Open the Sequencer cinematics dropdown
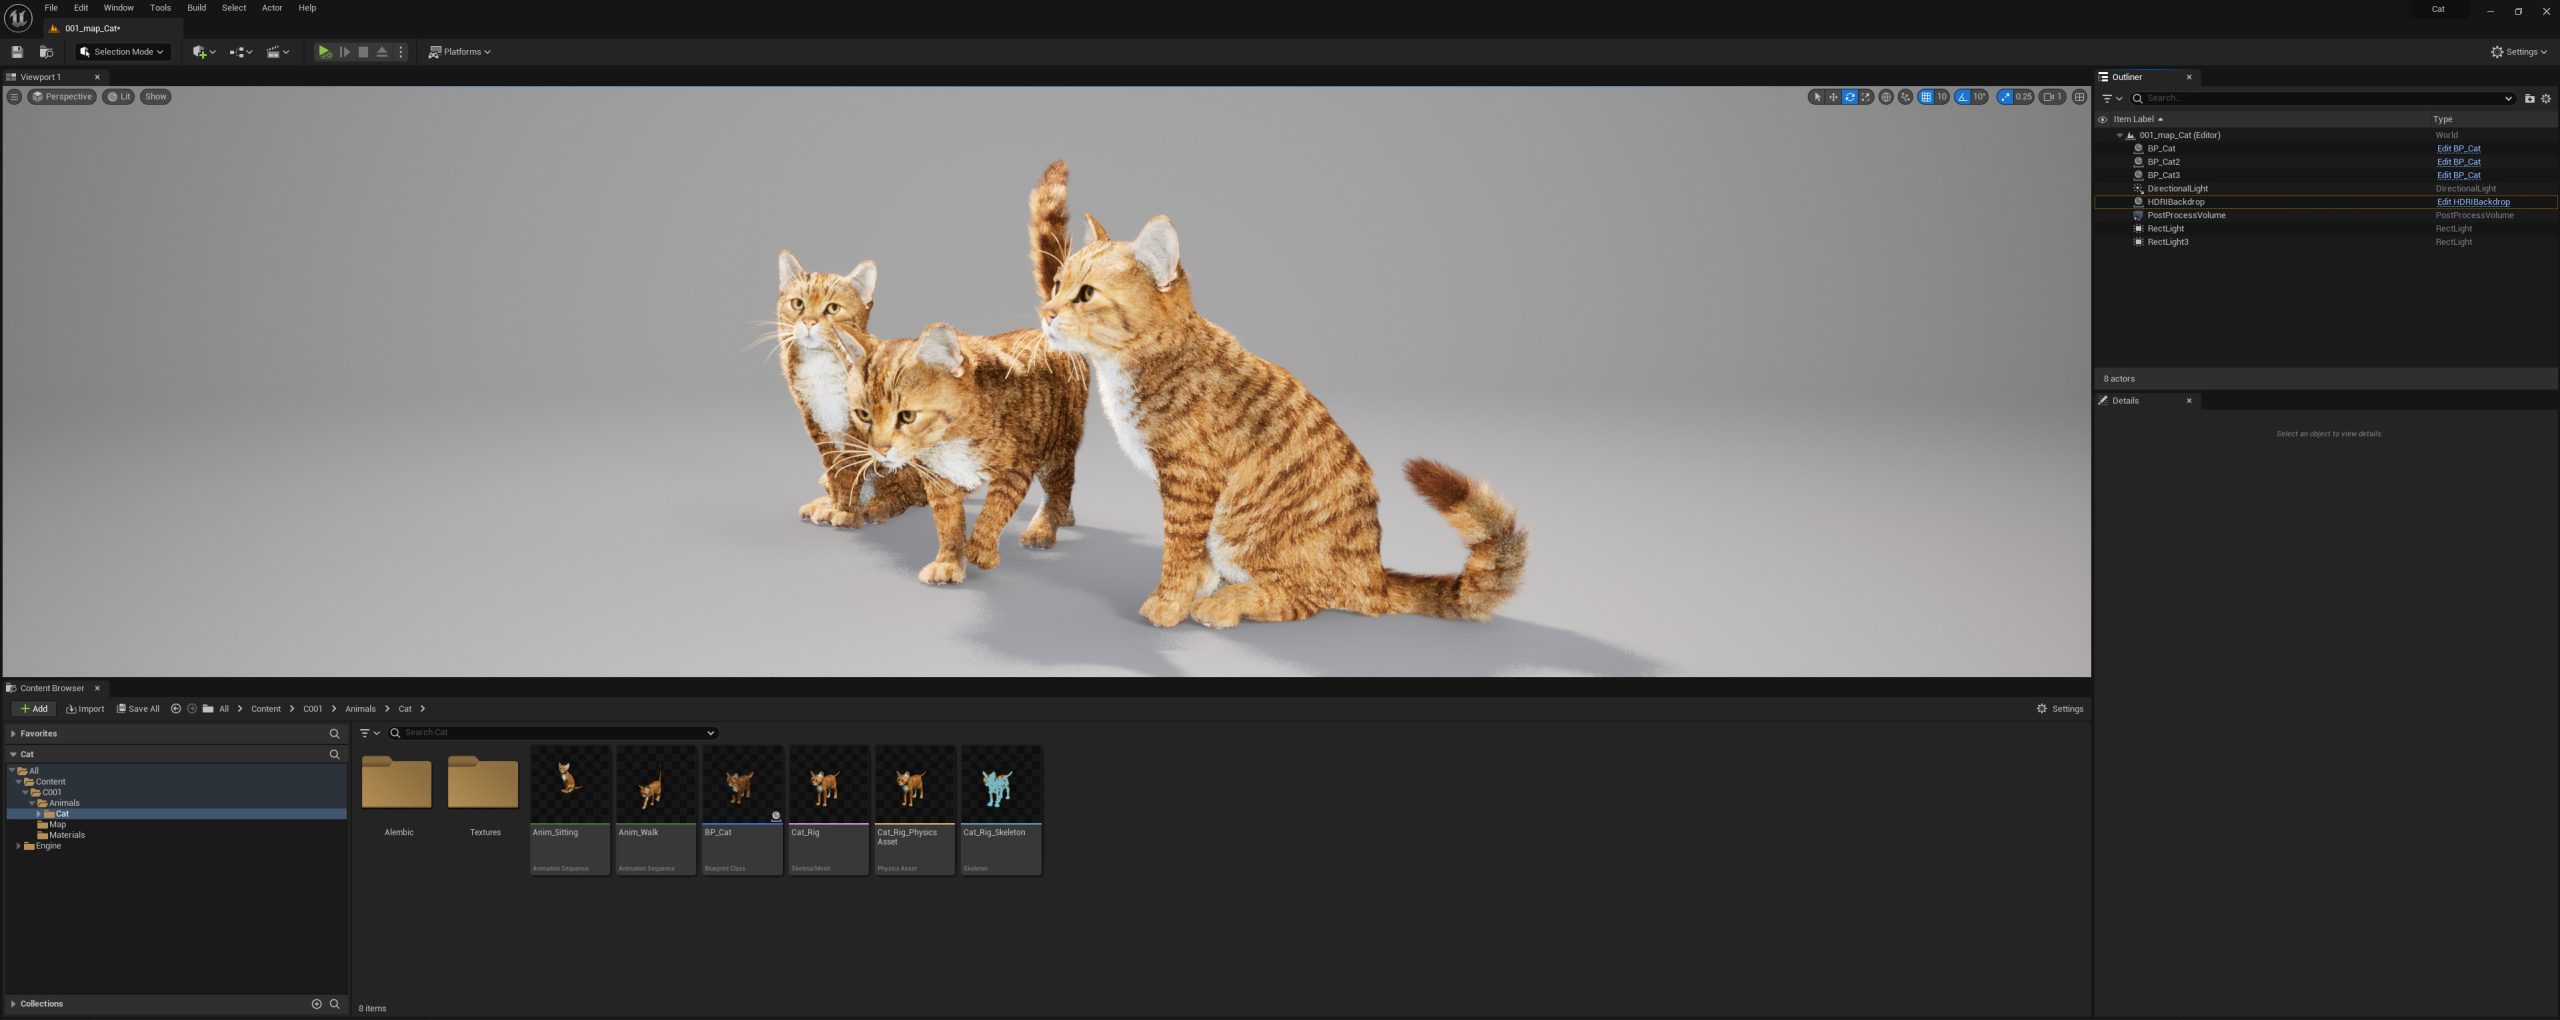2560x1020 pixels. (278, 52)
